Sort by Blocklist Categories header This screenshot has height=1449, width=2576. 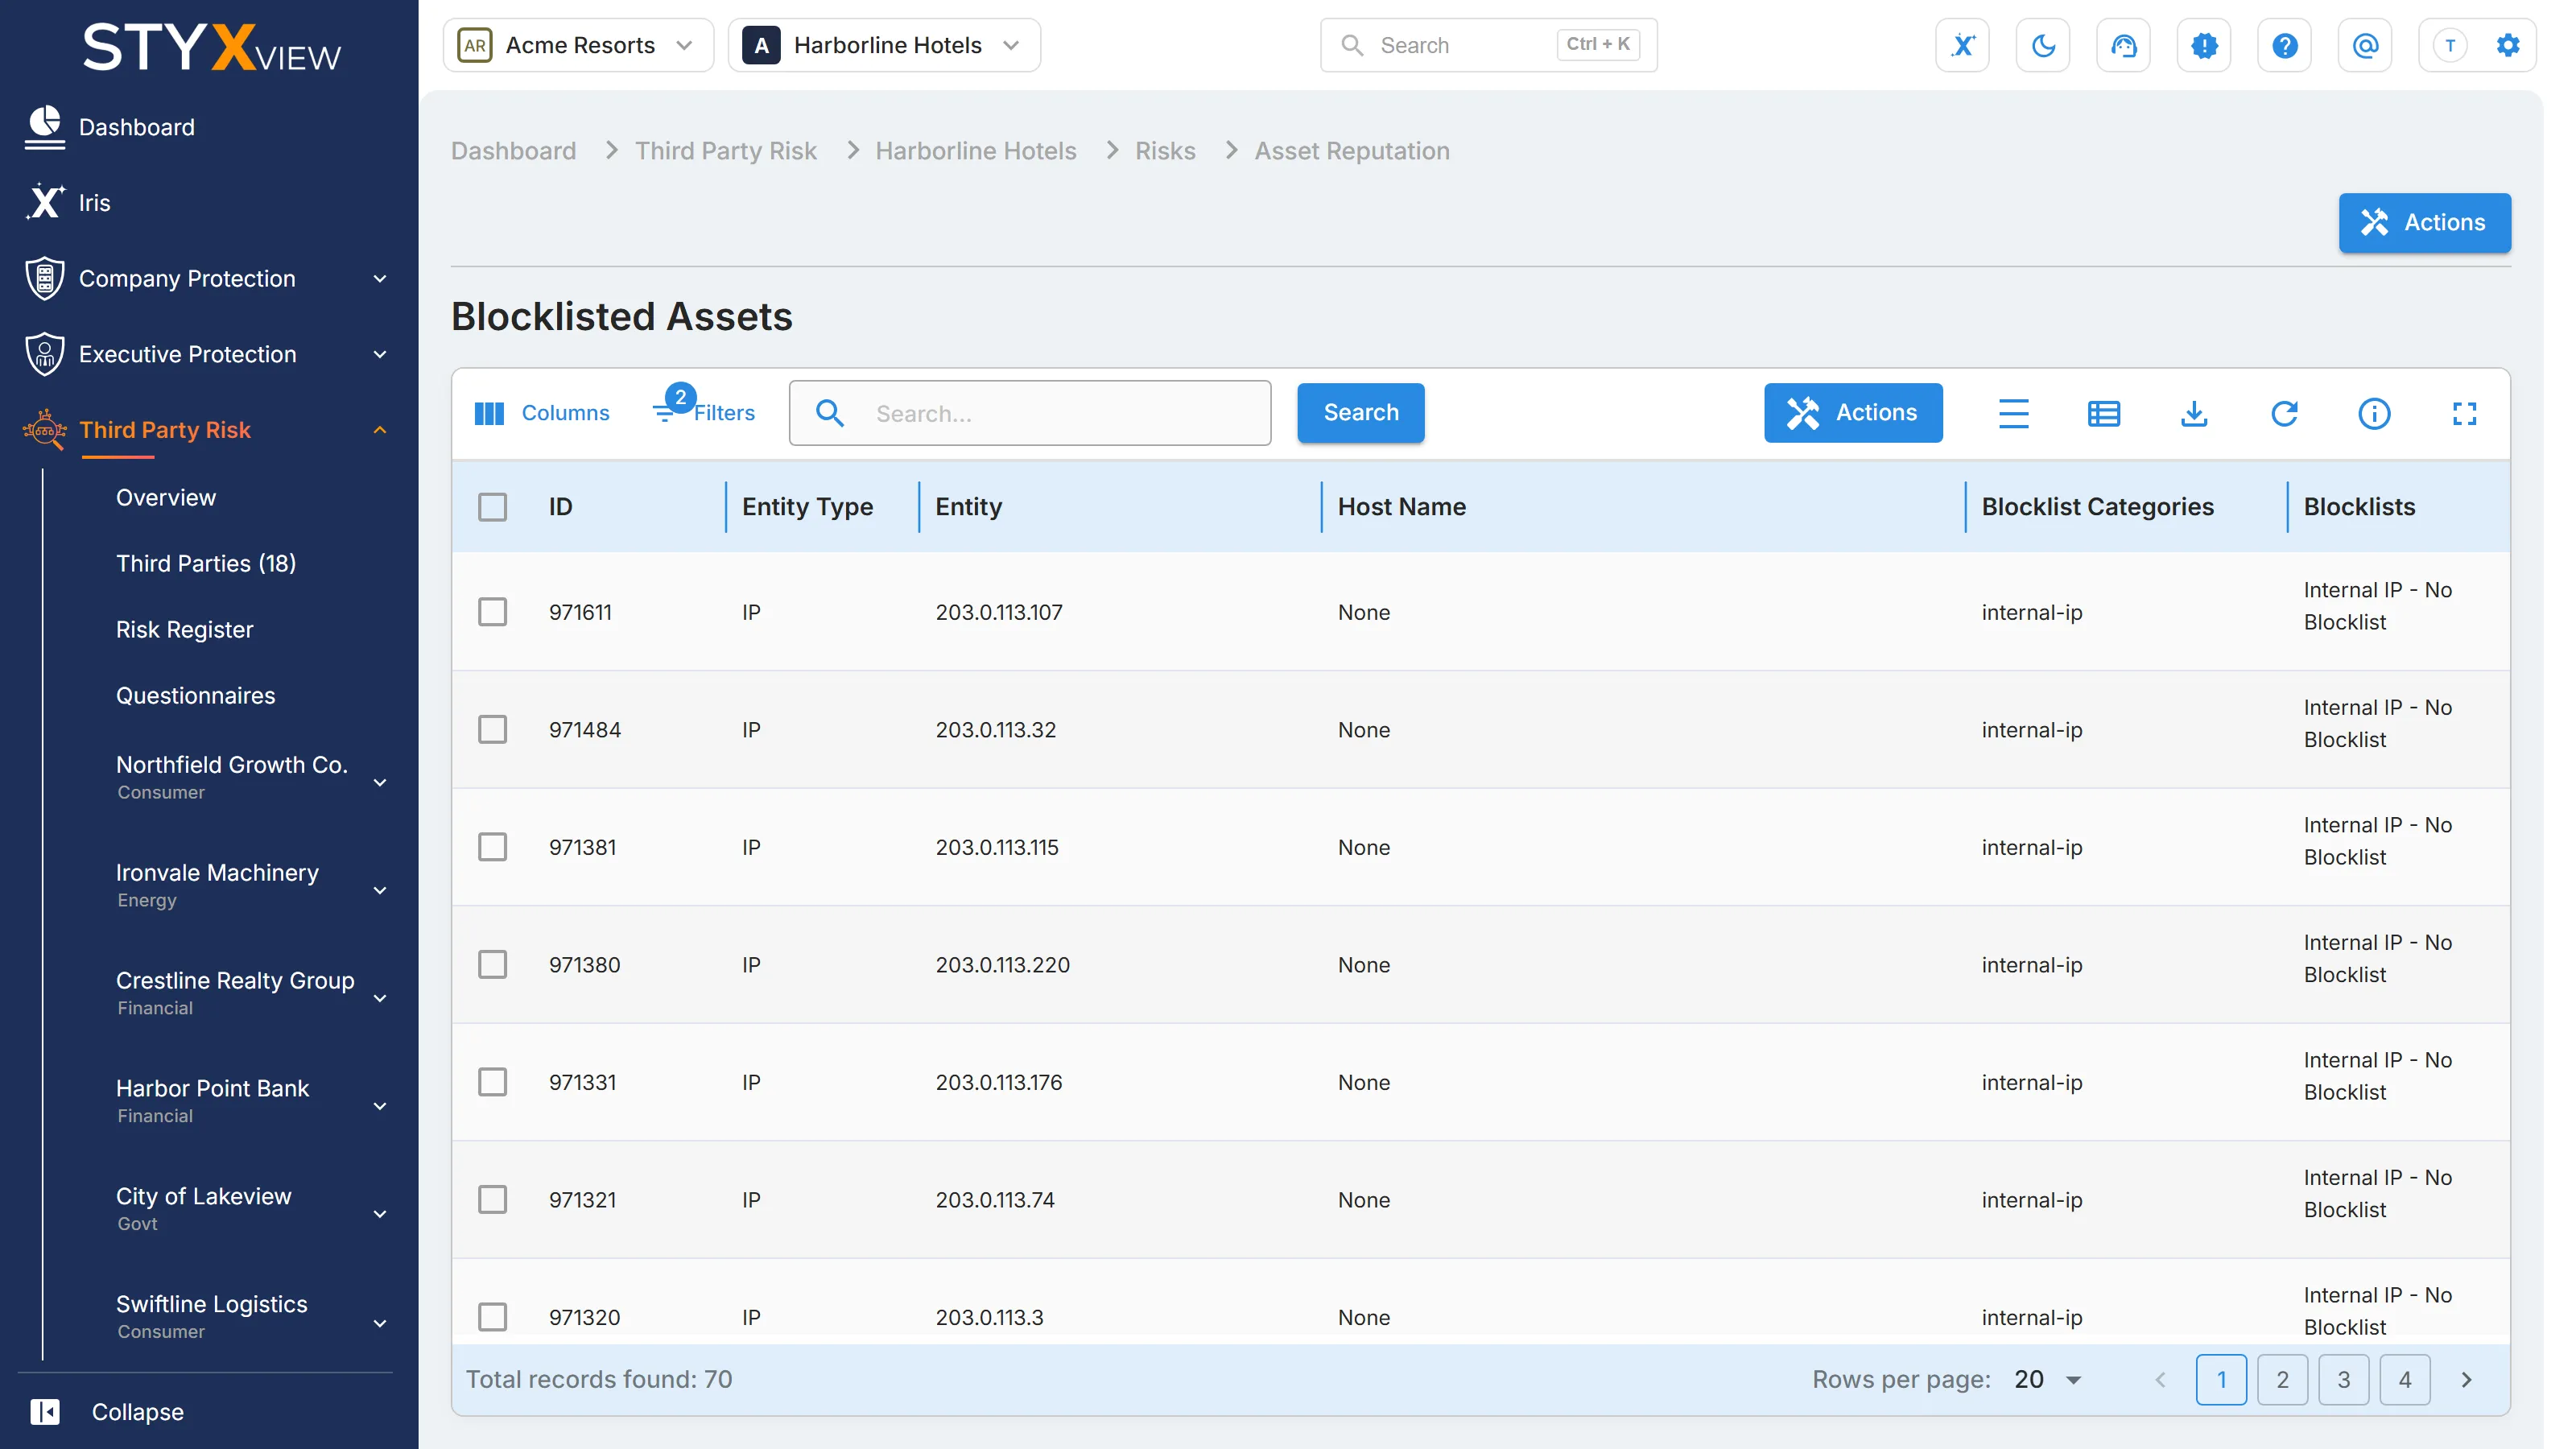point(2097,507)
